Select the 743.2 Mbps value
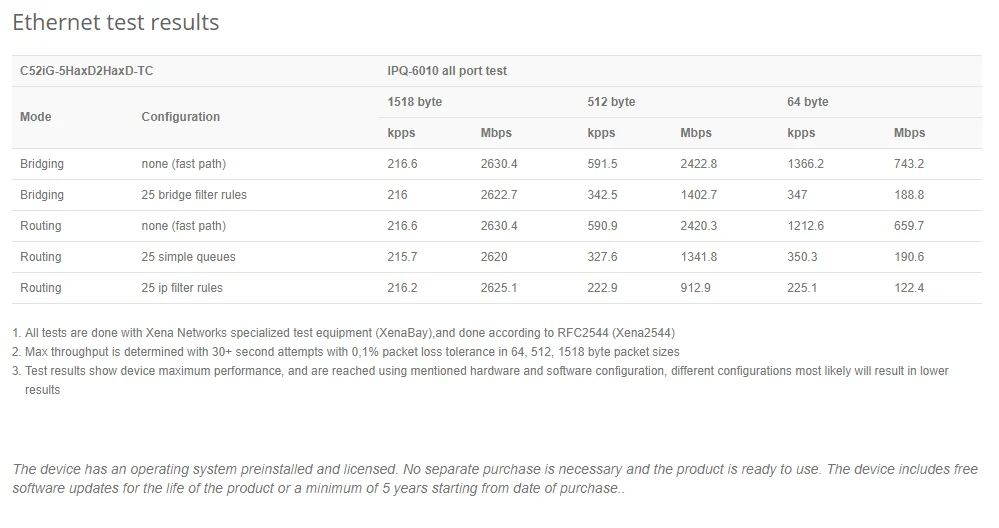 (909, 164)
